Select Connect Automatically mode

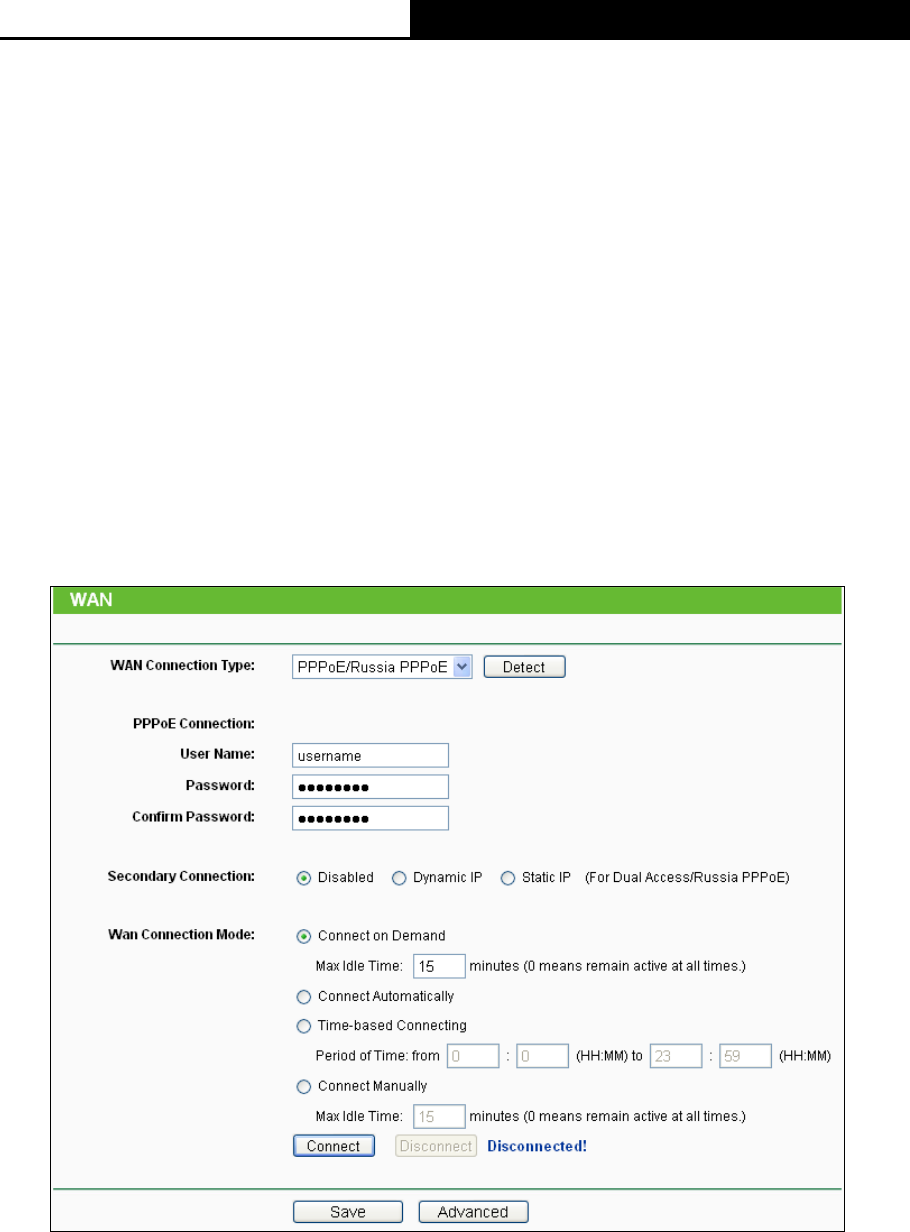pyautogui.click(x=304, y=997)
